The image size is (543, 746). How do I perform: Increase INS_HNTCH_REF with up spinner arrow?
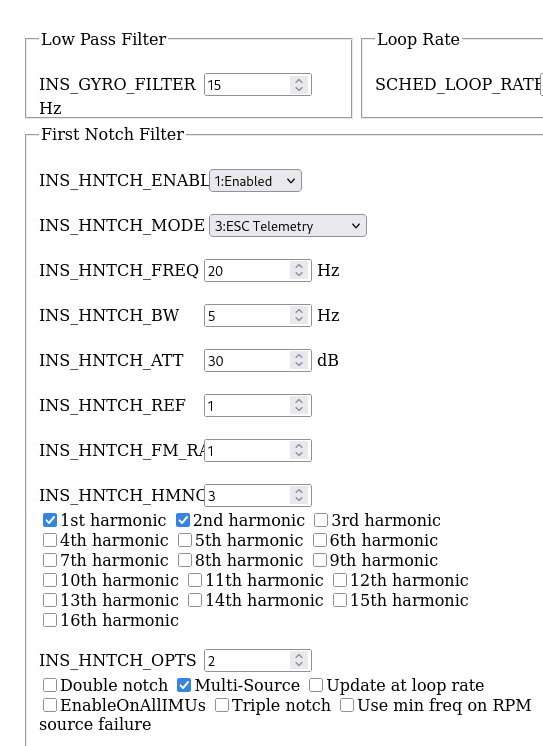tap(299, 401)
